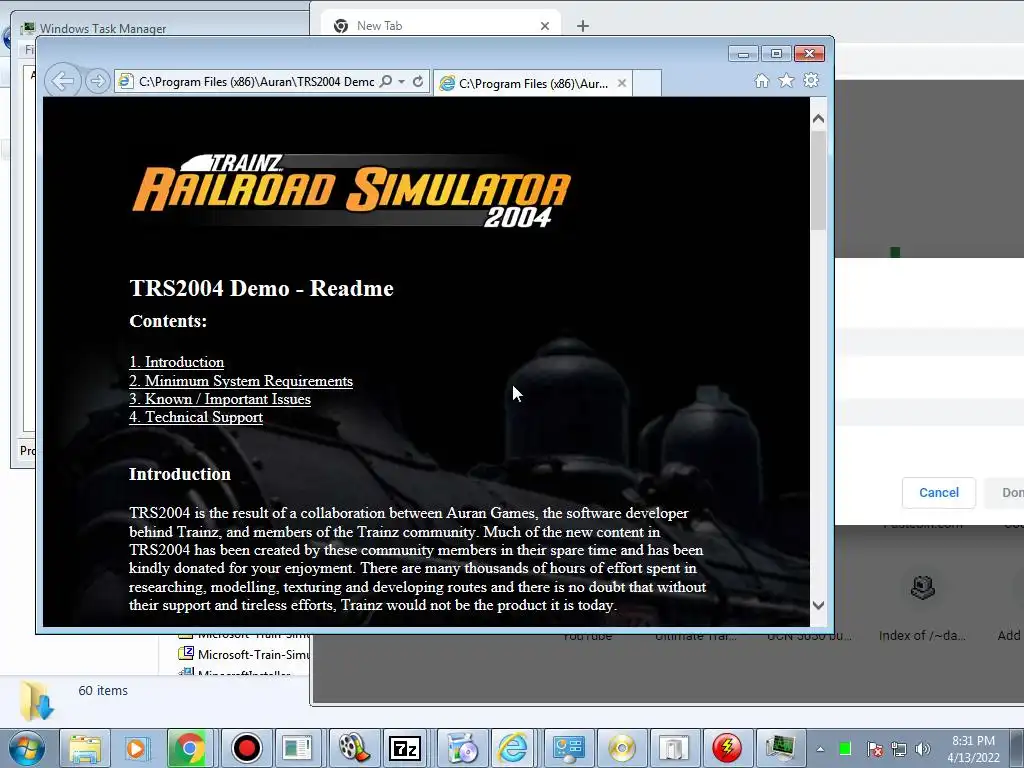Switch to Google Chrome on the taskbar
This screenshot has height=768, width=1024.
[x=189, y=748]
